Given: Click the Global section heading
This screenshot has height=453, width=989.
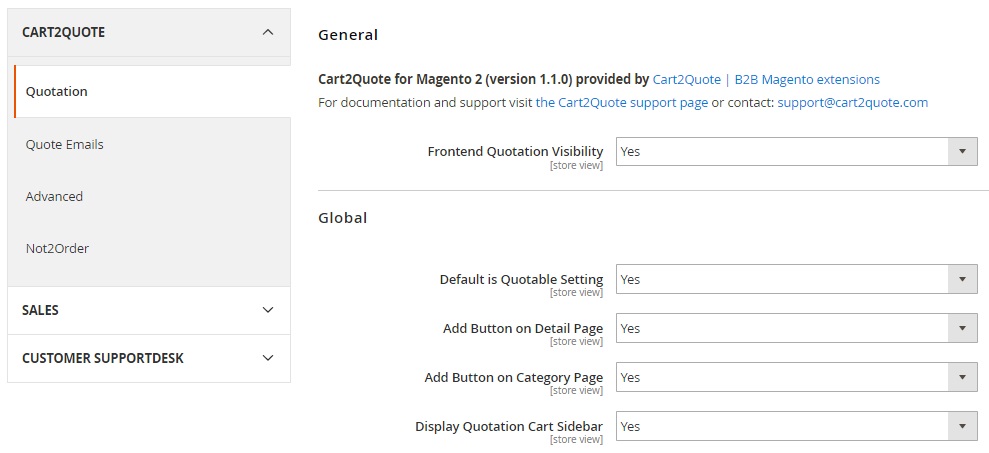Looking at the screenshot, I should pos(343,217).
